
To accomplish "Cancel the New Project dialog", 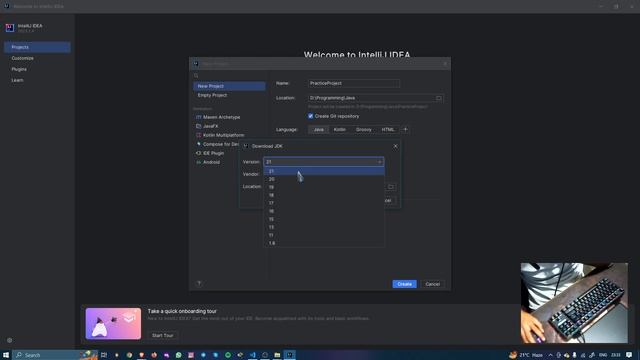I will pos(432,284).
